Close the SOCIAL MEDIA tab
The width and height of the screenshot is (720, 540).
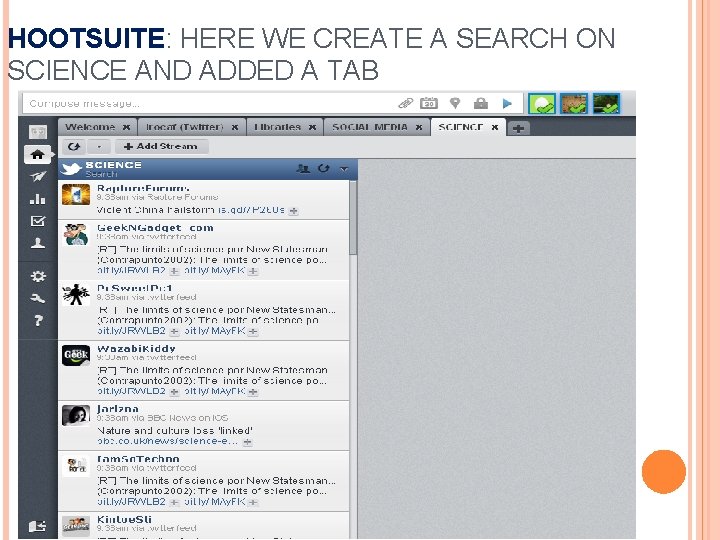point(419,128)
